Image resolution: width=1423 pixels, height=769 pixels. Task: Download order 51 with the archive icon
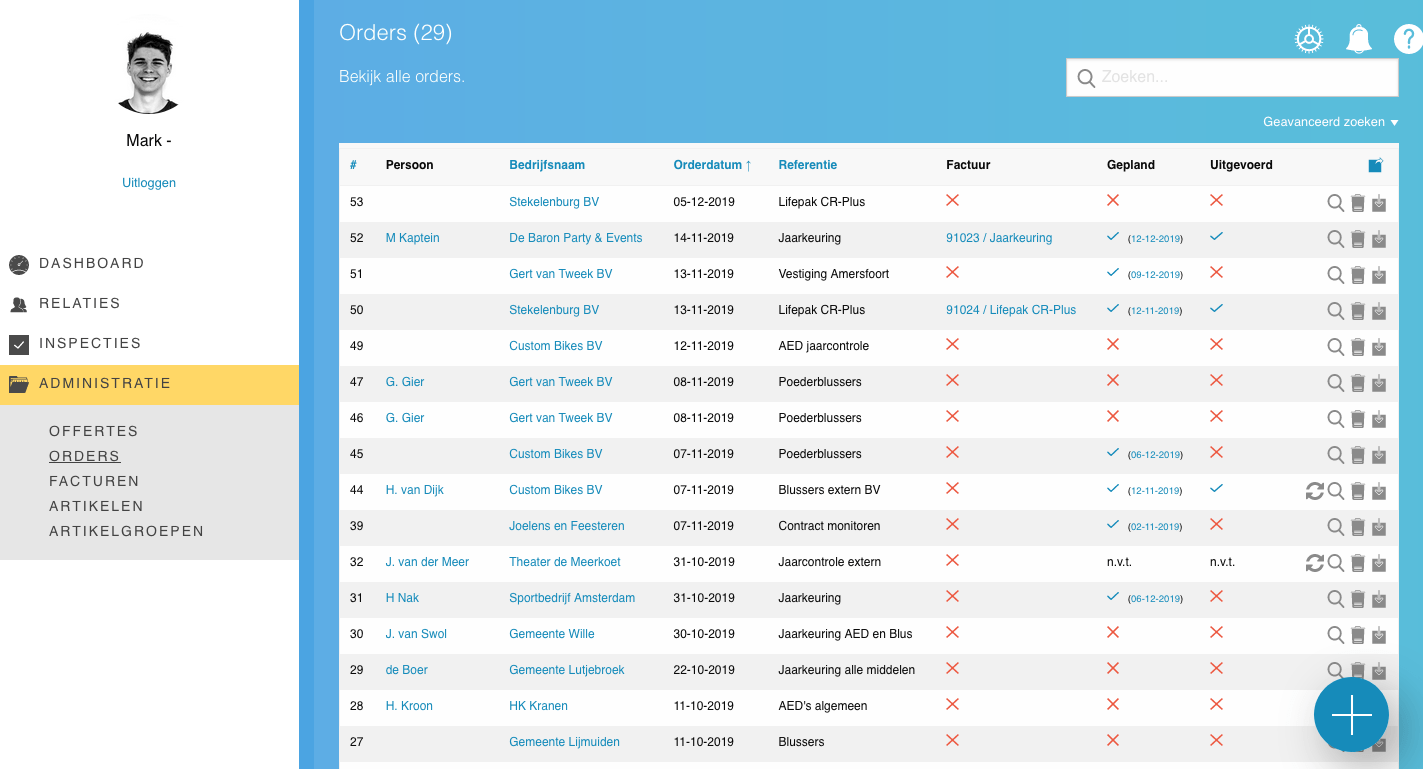[1379, 275]
